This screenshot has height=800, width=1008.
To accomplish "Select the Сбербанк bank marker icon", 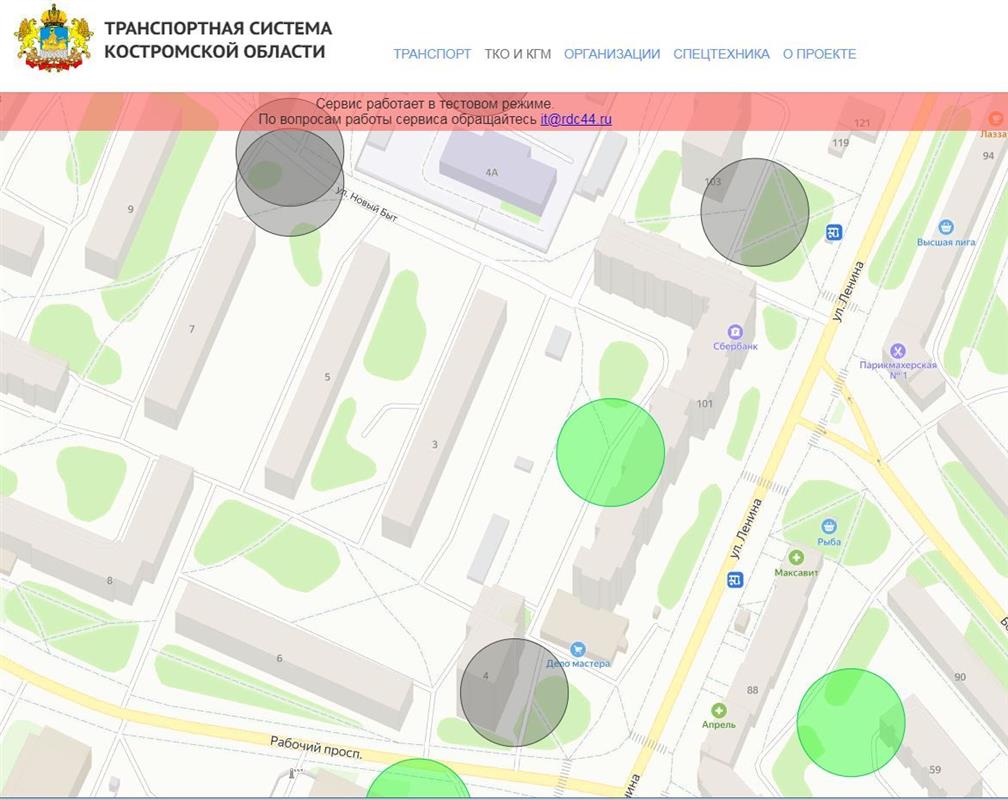I will click(x=735, y=332).
